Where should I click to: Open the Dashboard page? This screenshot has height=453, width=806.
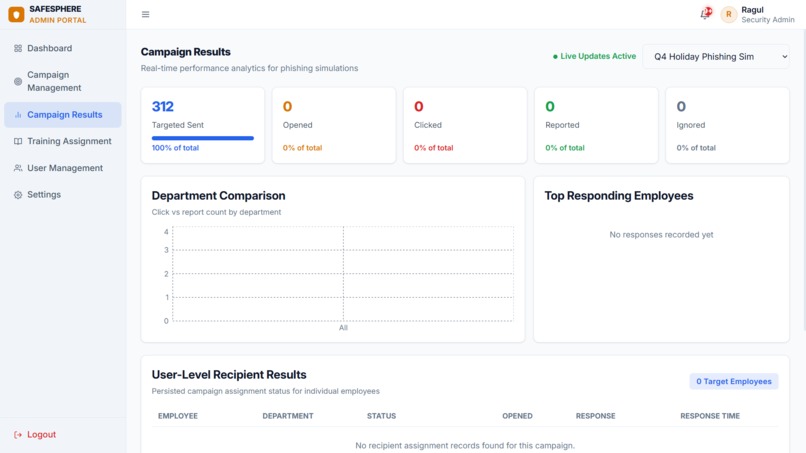[63, 48]
